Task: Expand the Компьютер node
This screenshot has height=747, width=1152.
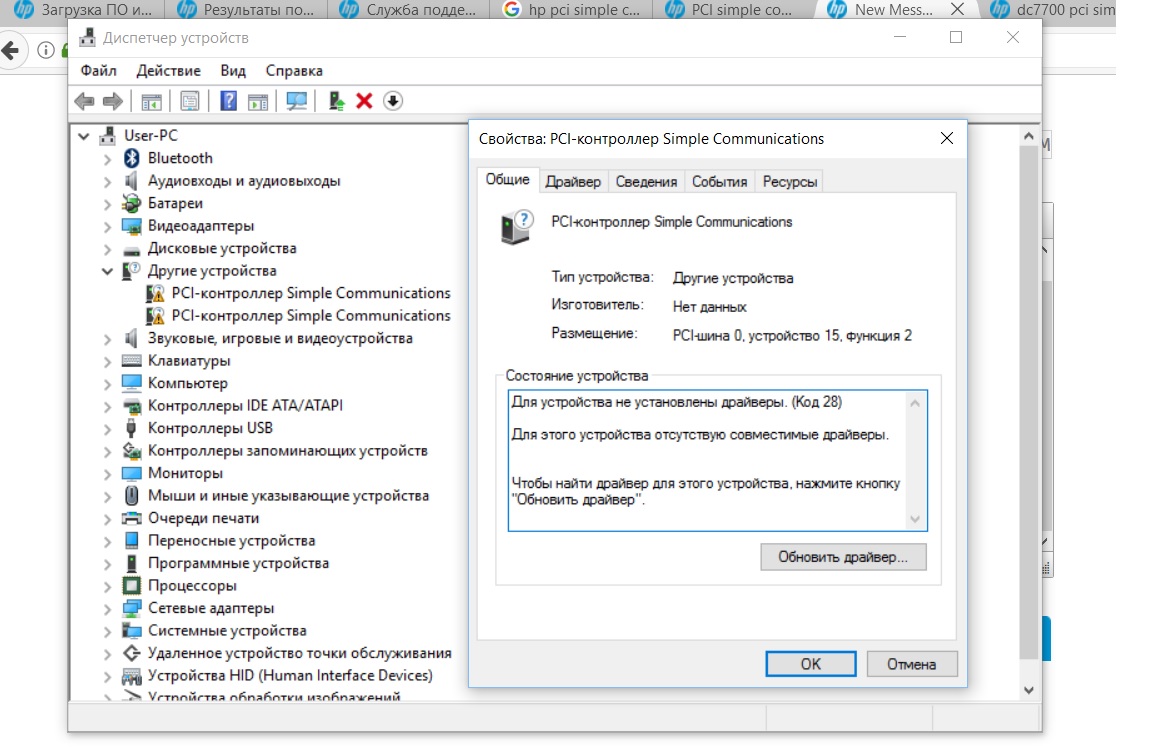Action: pos(107,383)
